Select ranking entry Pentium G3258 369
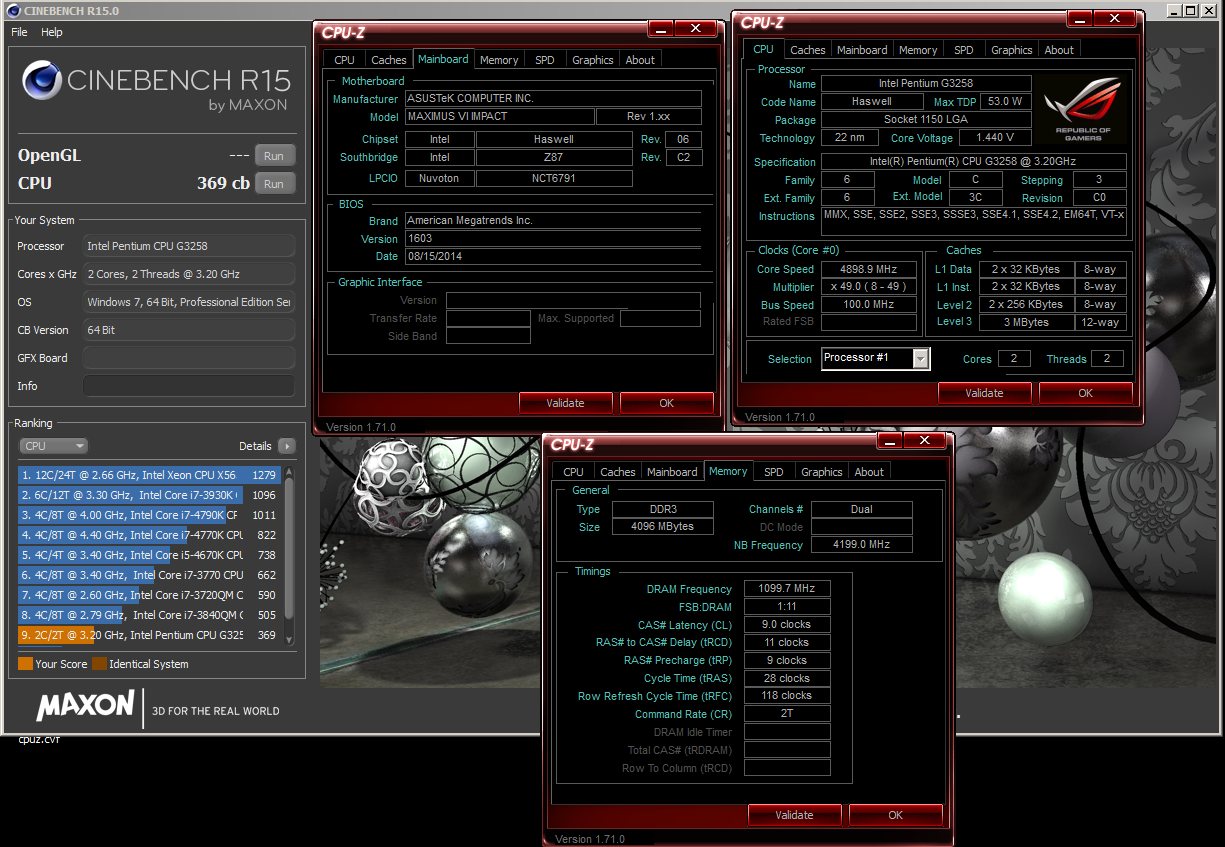This screenshot has width=1225, height=847. click(x=150, y=635)
